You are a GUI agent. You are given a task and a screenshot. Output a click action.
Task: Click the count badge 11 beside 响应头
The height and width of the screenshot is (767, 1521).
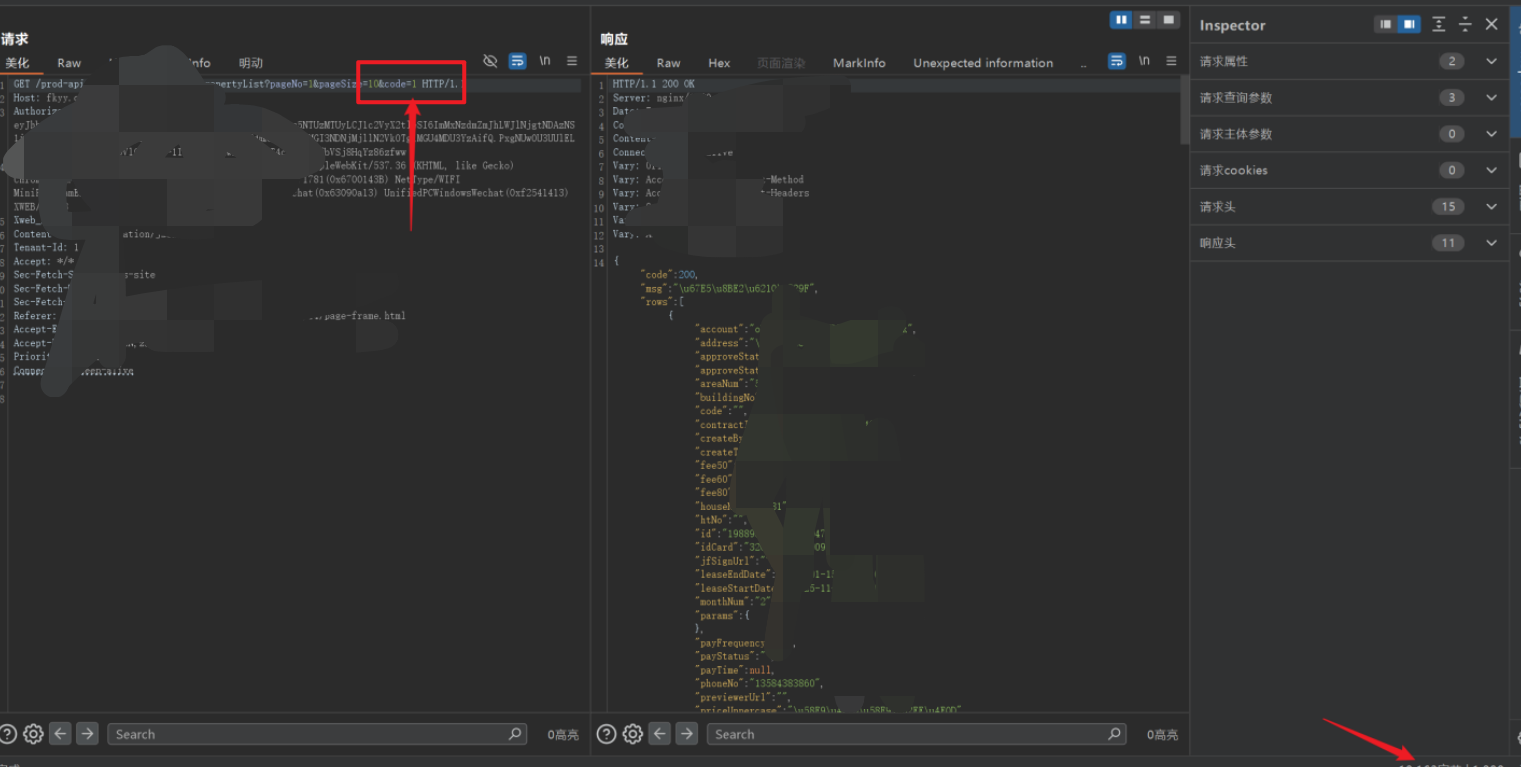click(x=1447, y=243)
